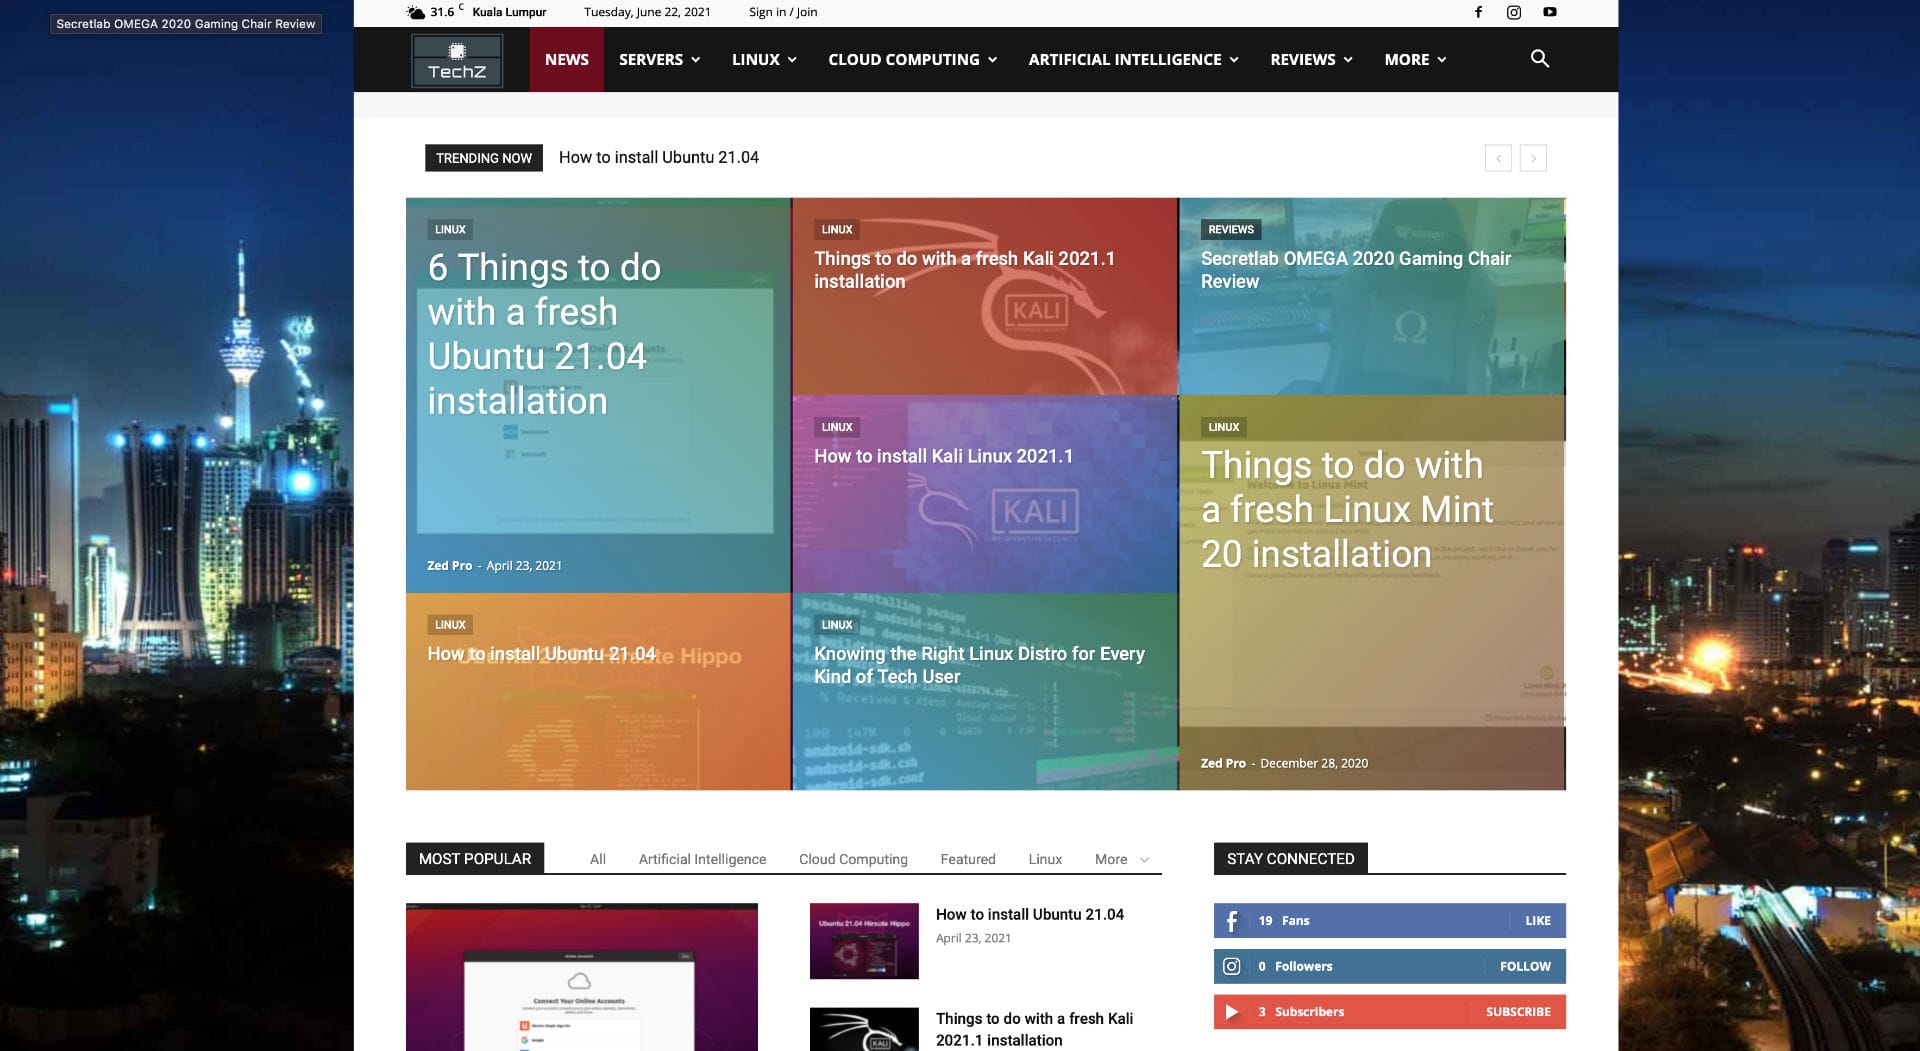Open large Ubuntu online accounts thumbnail
Image resolution: width=1920 pixels, height=1051 pixels.
(582, 977)
